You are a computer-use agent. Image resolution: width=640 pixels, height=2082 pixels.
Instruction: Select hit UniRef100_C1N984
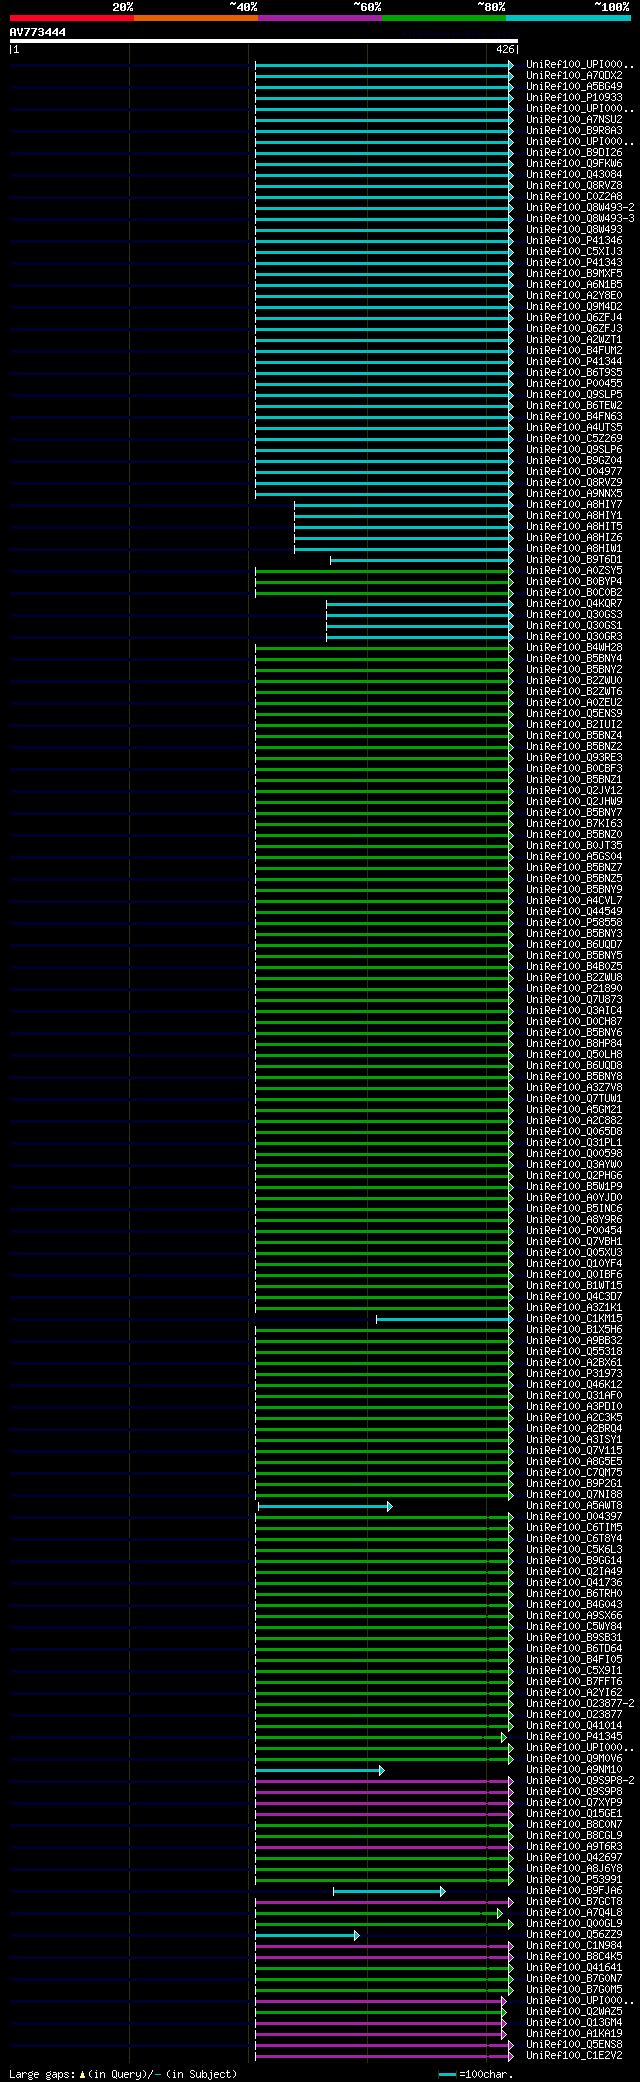click(x=574, y=1946)
